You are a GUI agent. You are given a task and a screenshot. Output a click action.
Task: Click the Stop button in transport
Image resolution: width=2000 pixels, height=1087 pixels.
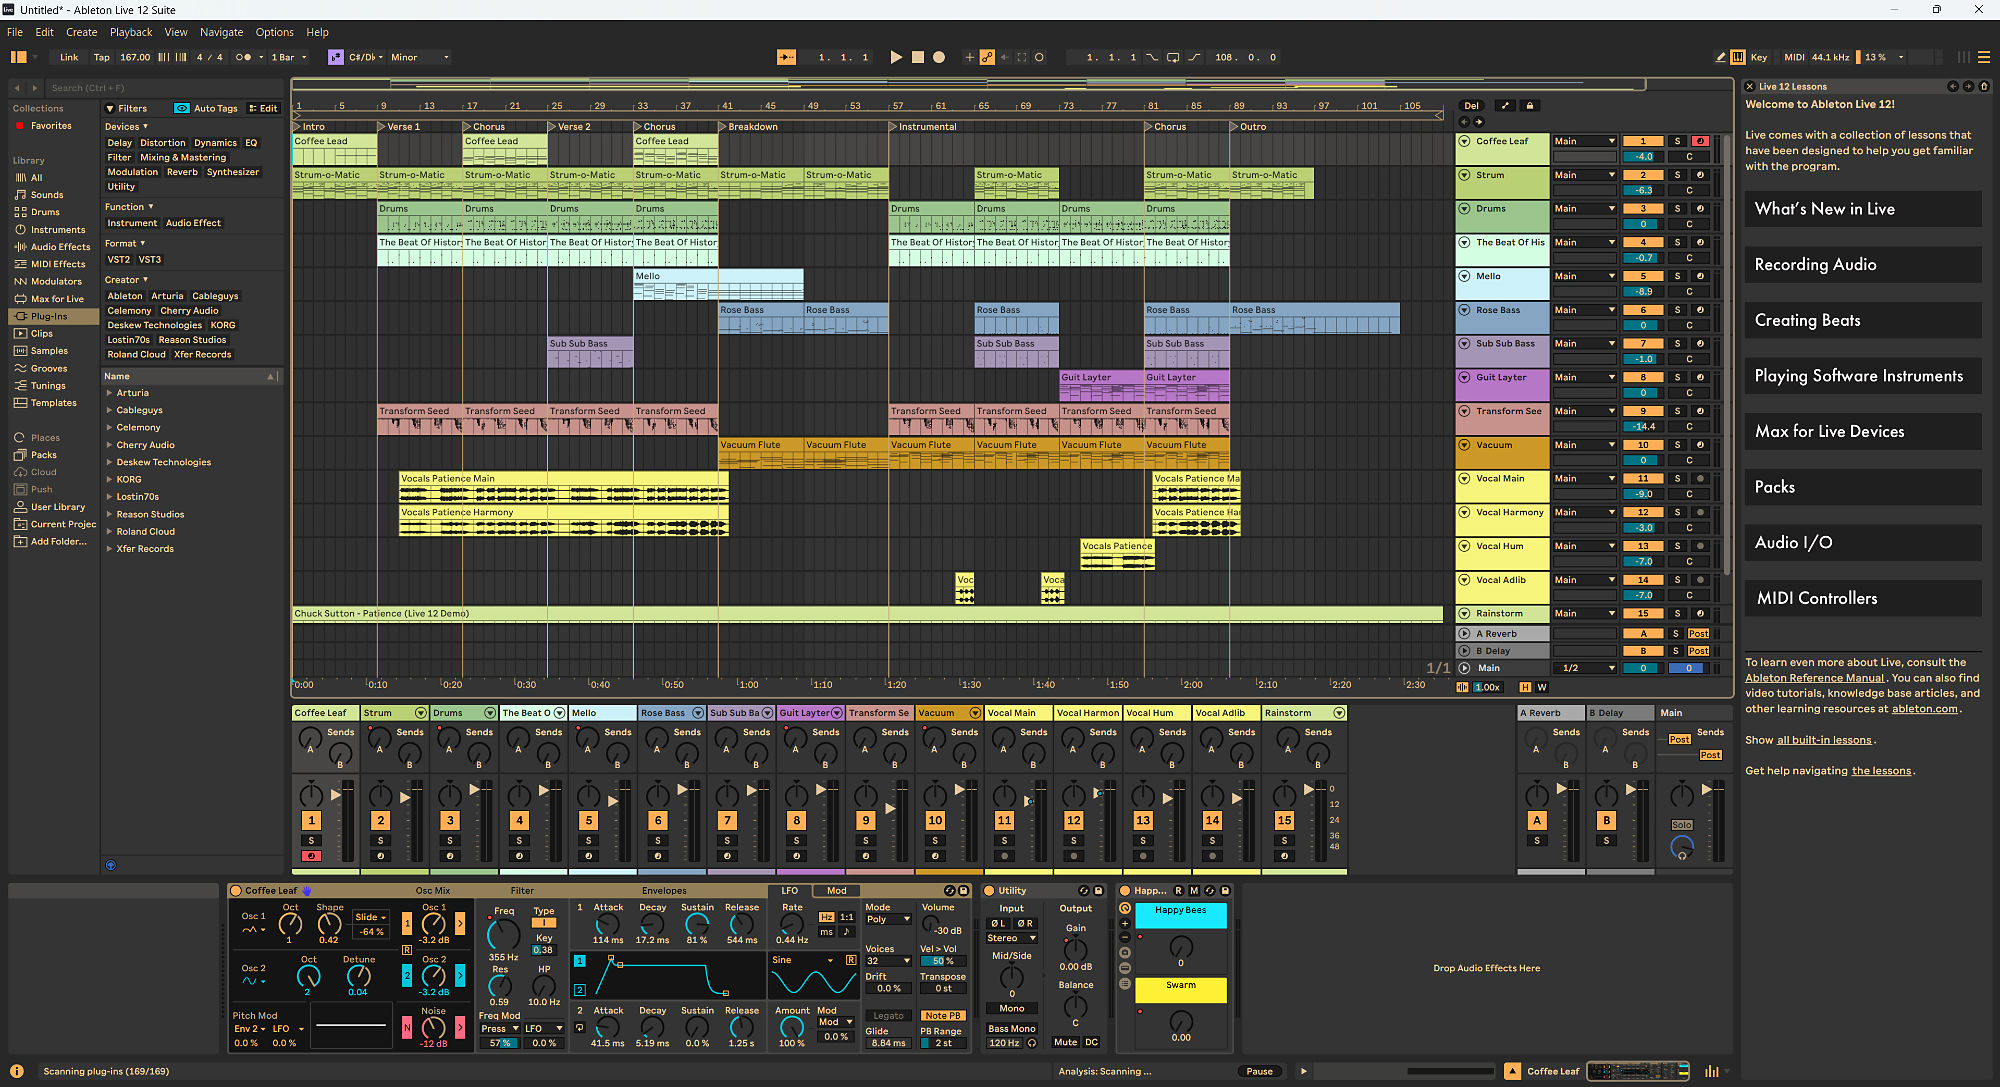pos(917,58)
